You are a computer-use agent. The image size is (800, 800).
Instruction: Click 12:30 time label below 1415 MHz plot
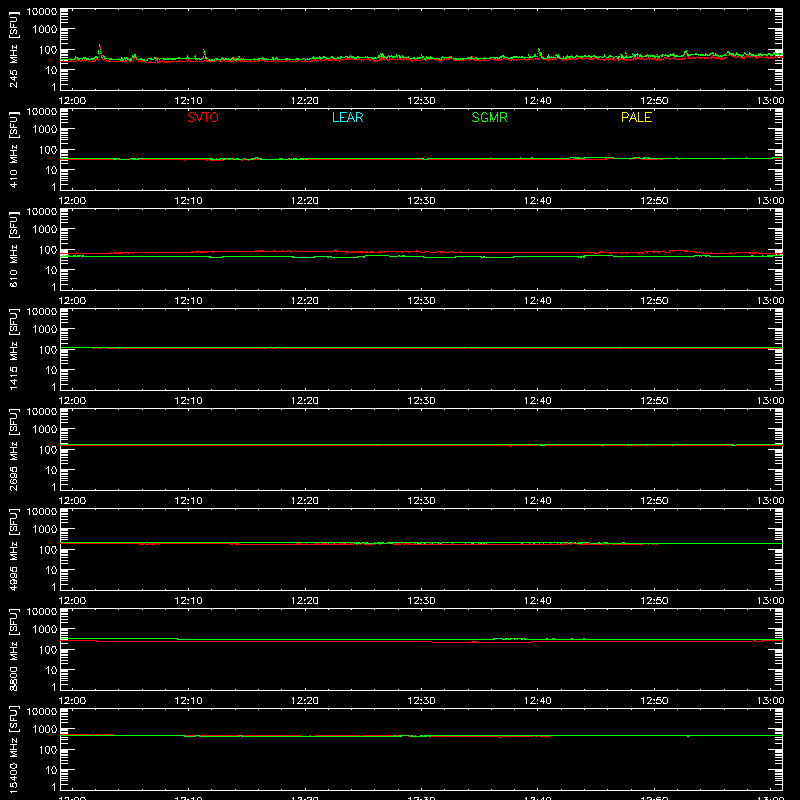coord(421,401)
